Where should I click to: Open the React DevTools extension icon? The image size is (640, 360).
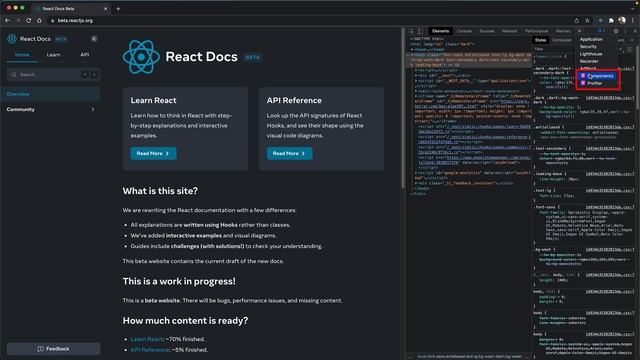click(x=600, y=20)
